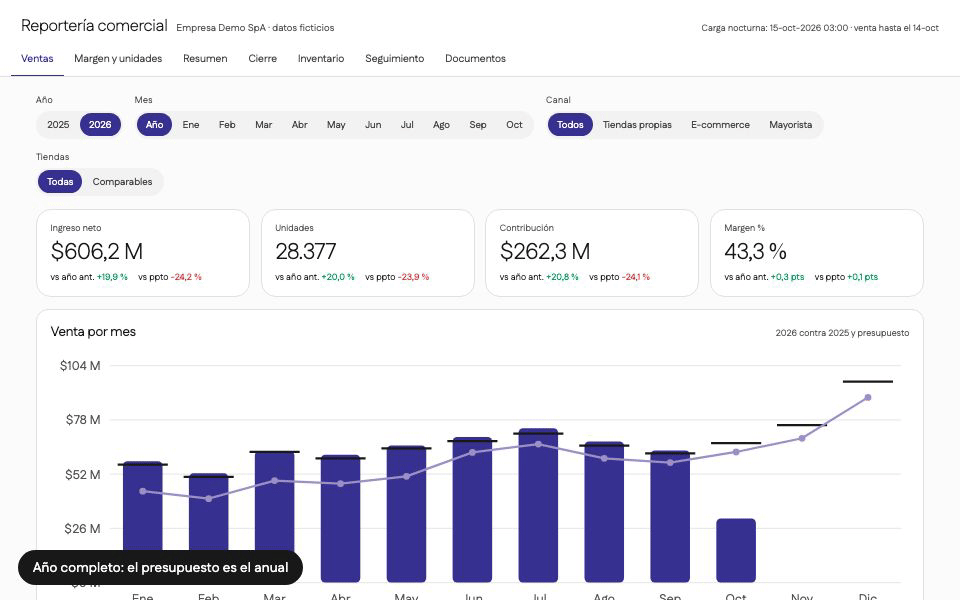This screenshot has width=960, height=600.
Task: Set the month filter to Ago
Action: coord(441,125)
